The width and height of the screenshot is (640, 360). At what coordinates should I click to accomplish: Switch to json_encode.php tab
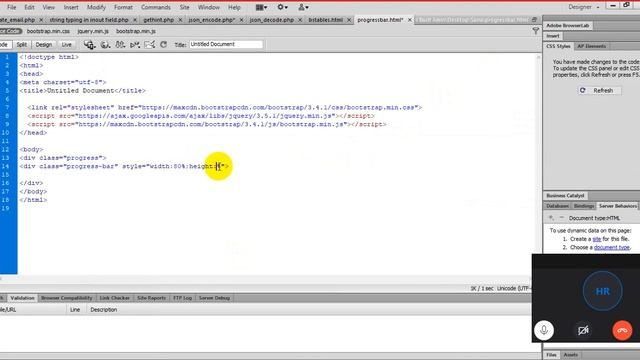[x=212, y=20]
